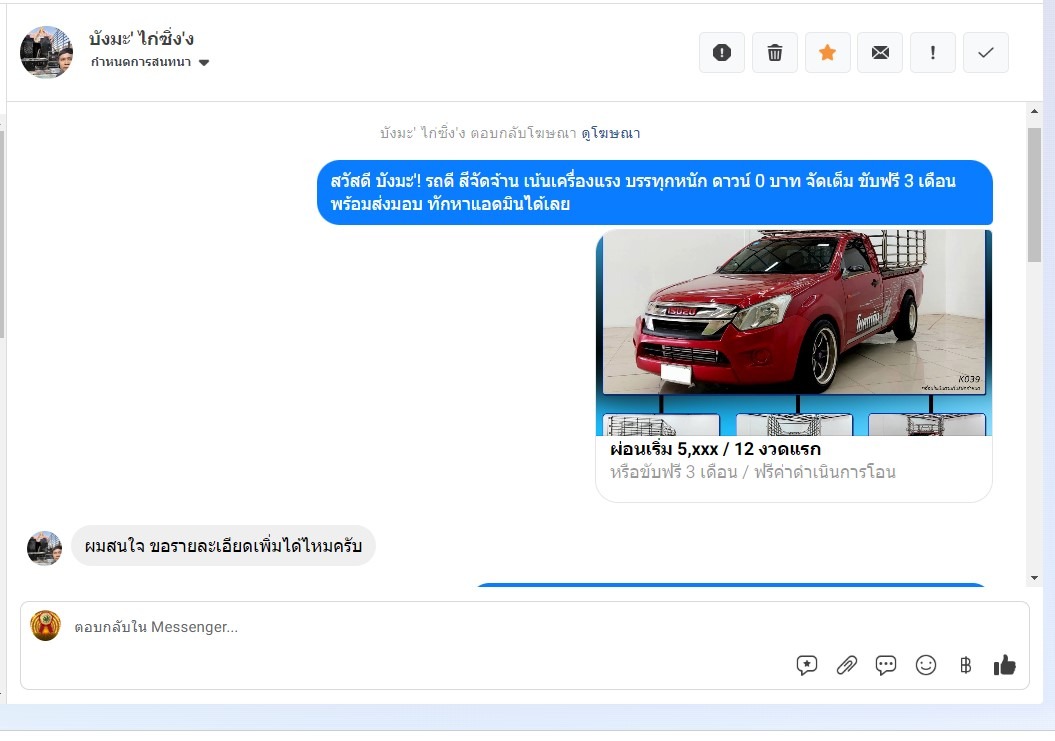The height and width of the screenshot is (741, 1055).
Task: Open the contact's profile picture in header
Action: [x=46, y=52]
